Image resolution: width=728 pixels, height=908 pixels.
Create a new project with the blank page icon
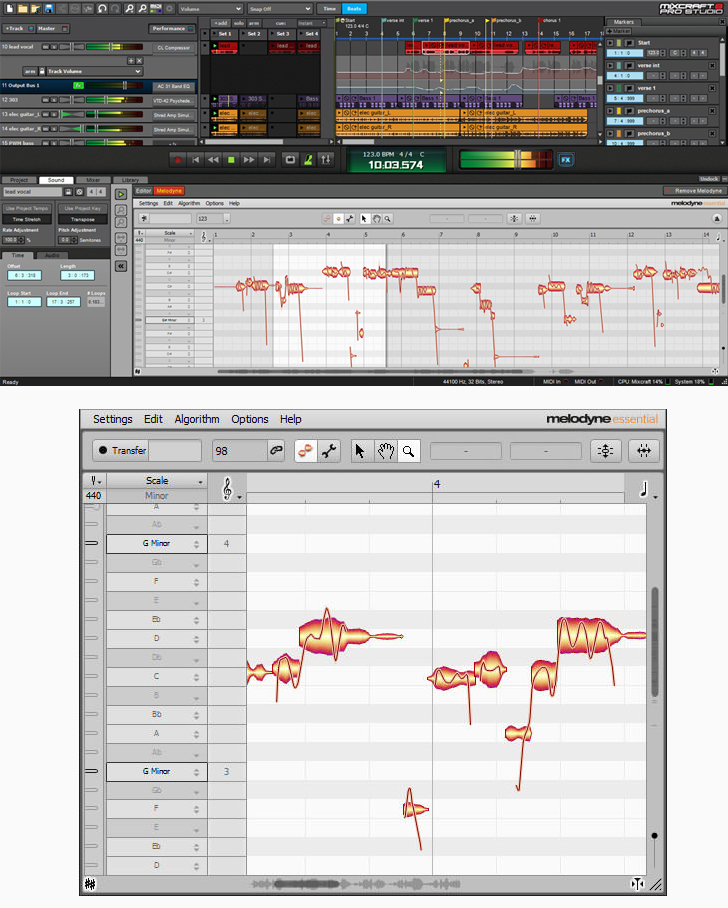[x=10, y=9]
